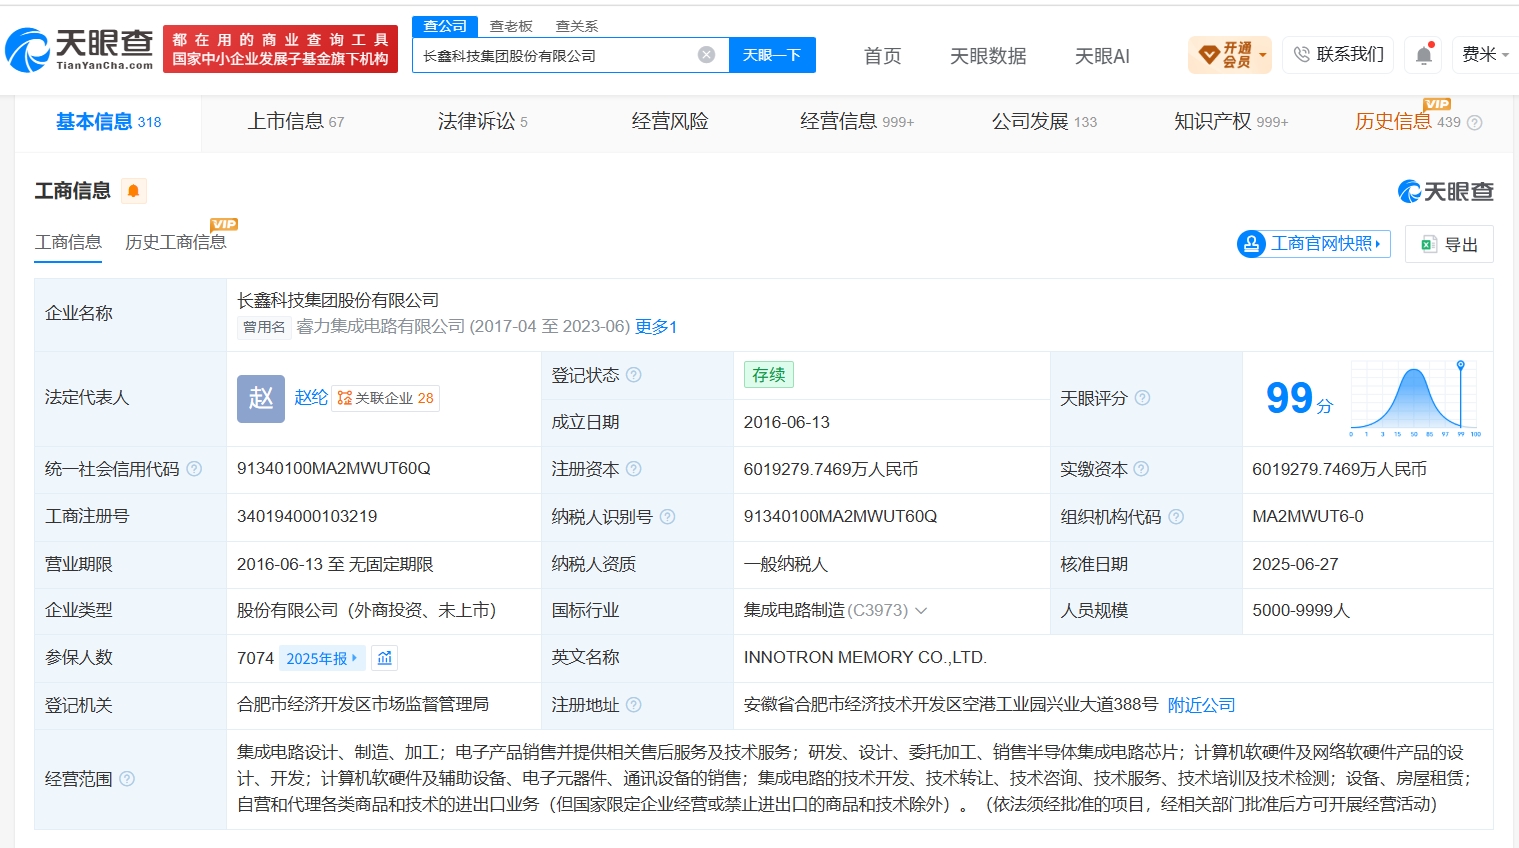Click the orange alert bell beside 工商信息
The height and width of the screenshot is (848, 1519).
133,191
